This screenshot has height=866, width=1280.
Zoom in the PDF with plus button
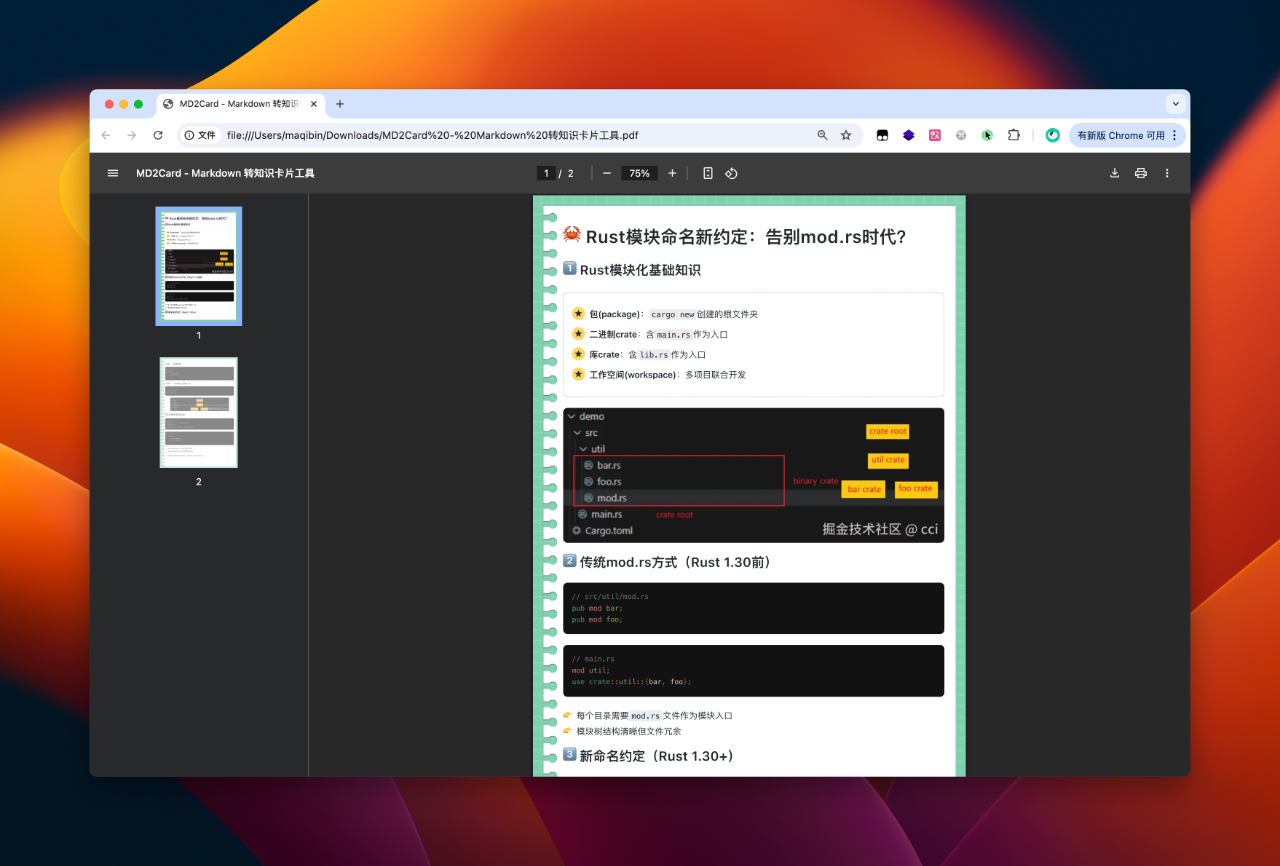pos(672,173)
